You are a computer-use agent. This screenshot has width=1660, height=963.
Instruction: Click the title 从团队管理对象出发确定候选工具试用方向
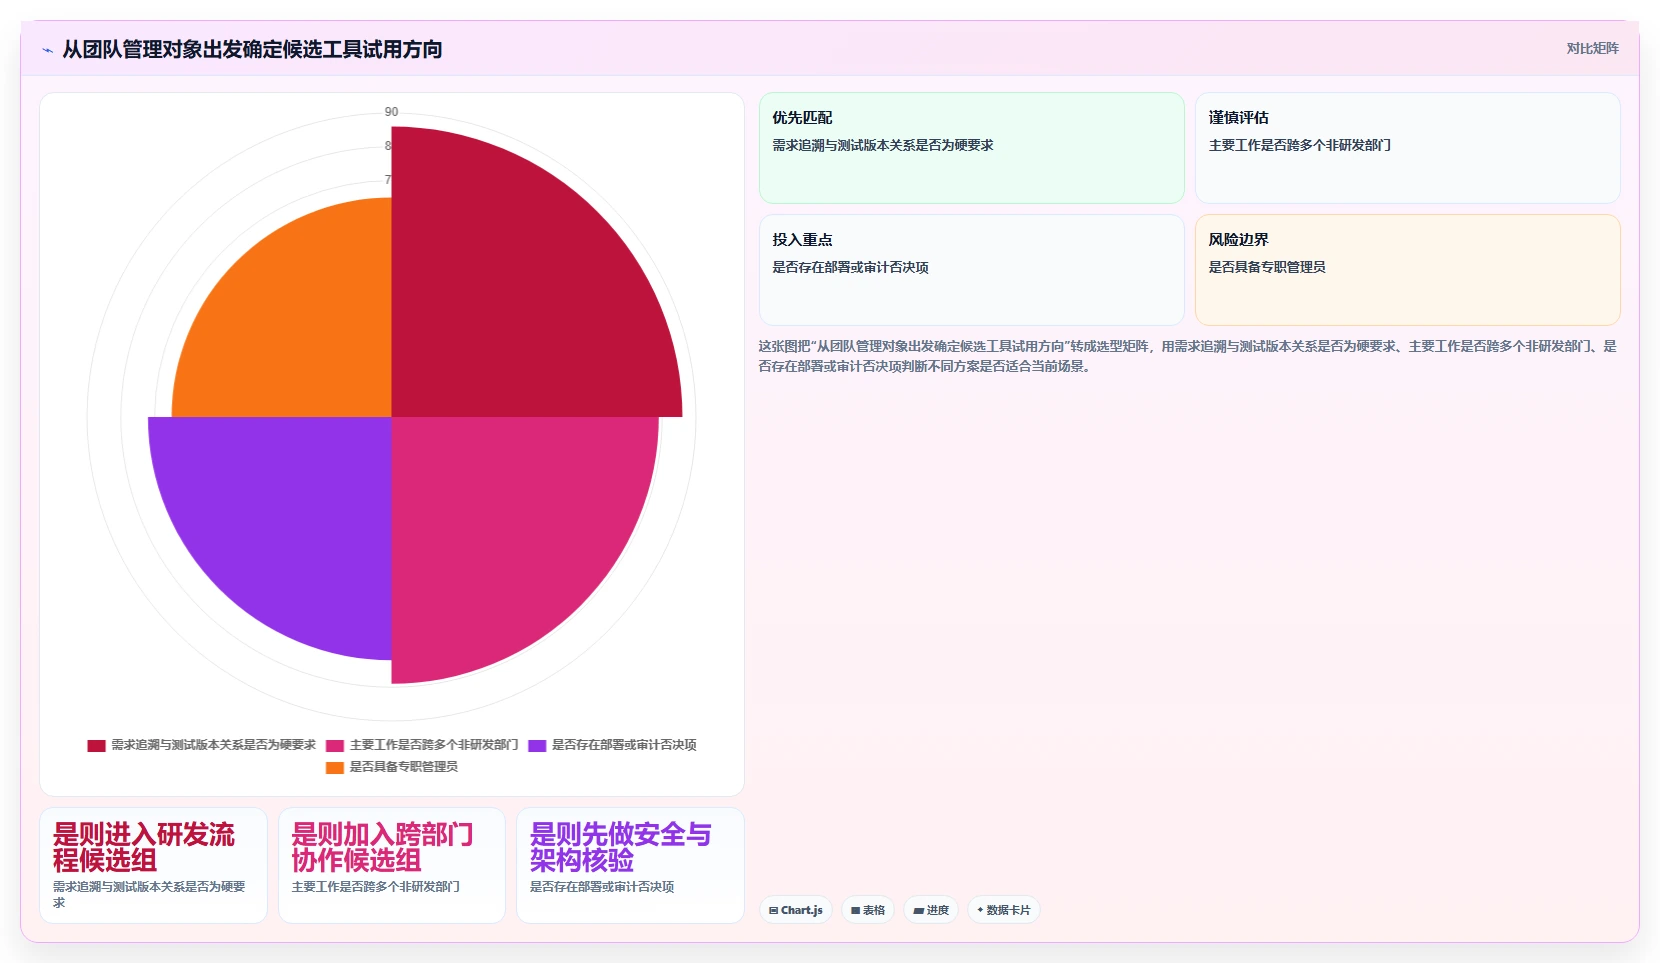(x=252, y=49)
